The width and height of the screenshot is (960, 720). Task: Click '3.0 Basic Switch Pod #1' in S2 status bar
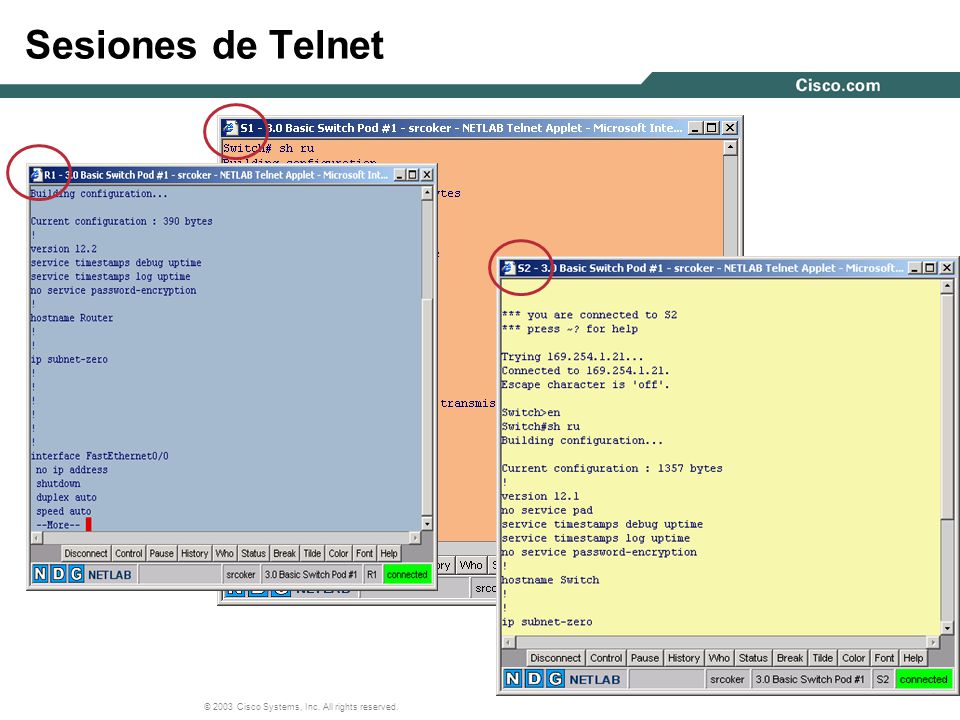[810, 679]
